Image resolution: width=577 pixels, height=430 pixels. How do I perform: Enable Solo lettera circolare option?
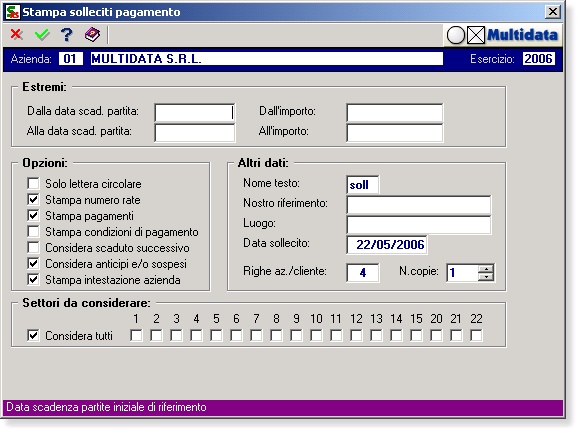(33, 183)
